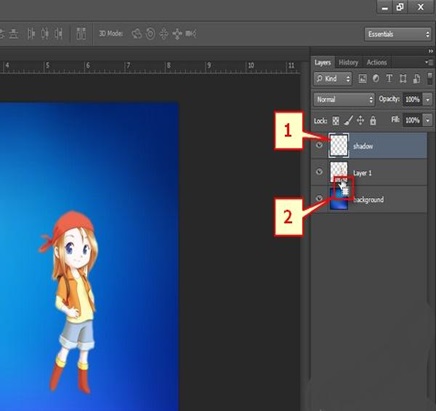Select the 3D Slide mode icon
This screenshot has width=436, height=411.
pyautogui.click(x=177, y=34)
